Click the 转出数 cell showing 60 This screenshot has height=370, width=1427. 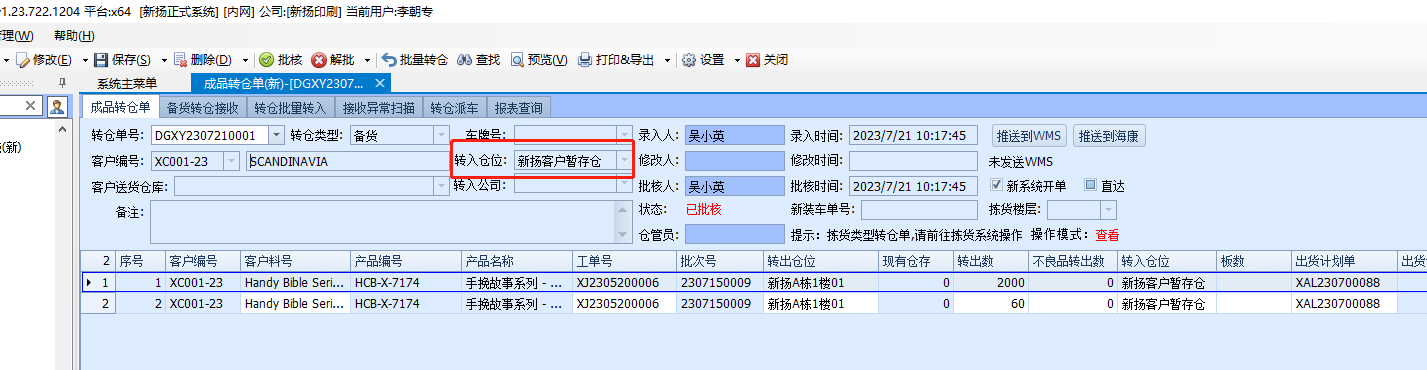(x=990, y=303)
